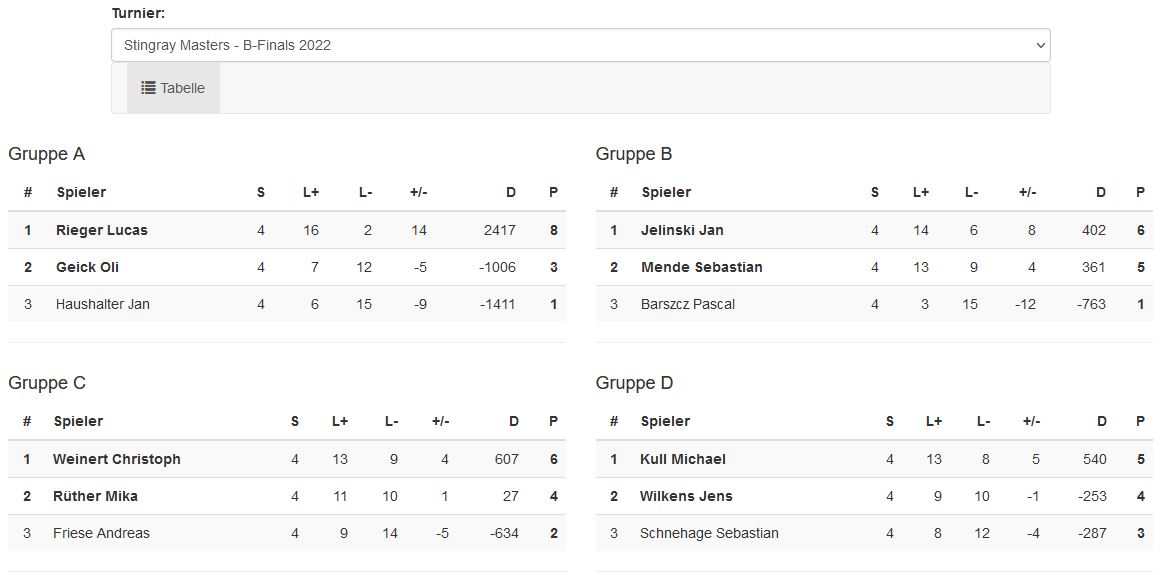This screenshot has height=575, width=1165.
Task: Select Weinert Christoph in Gruppe C
Action: point(117,459)
